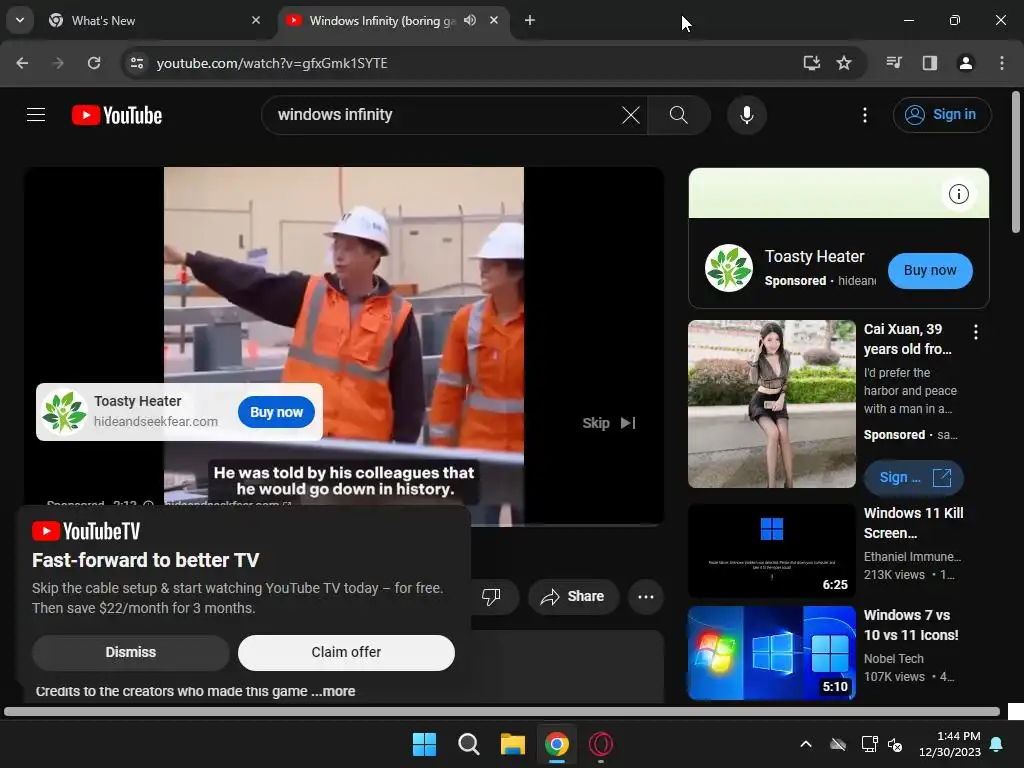
Task: Open the YouTube hamburger guide menu
Action: point(36,115)
